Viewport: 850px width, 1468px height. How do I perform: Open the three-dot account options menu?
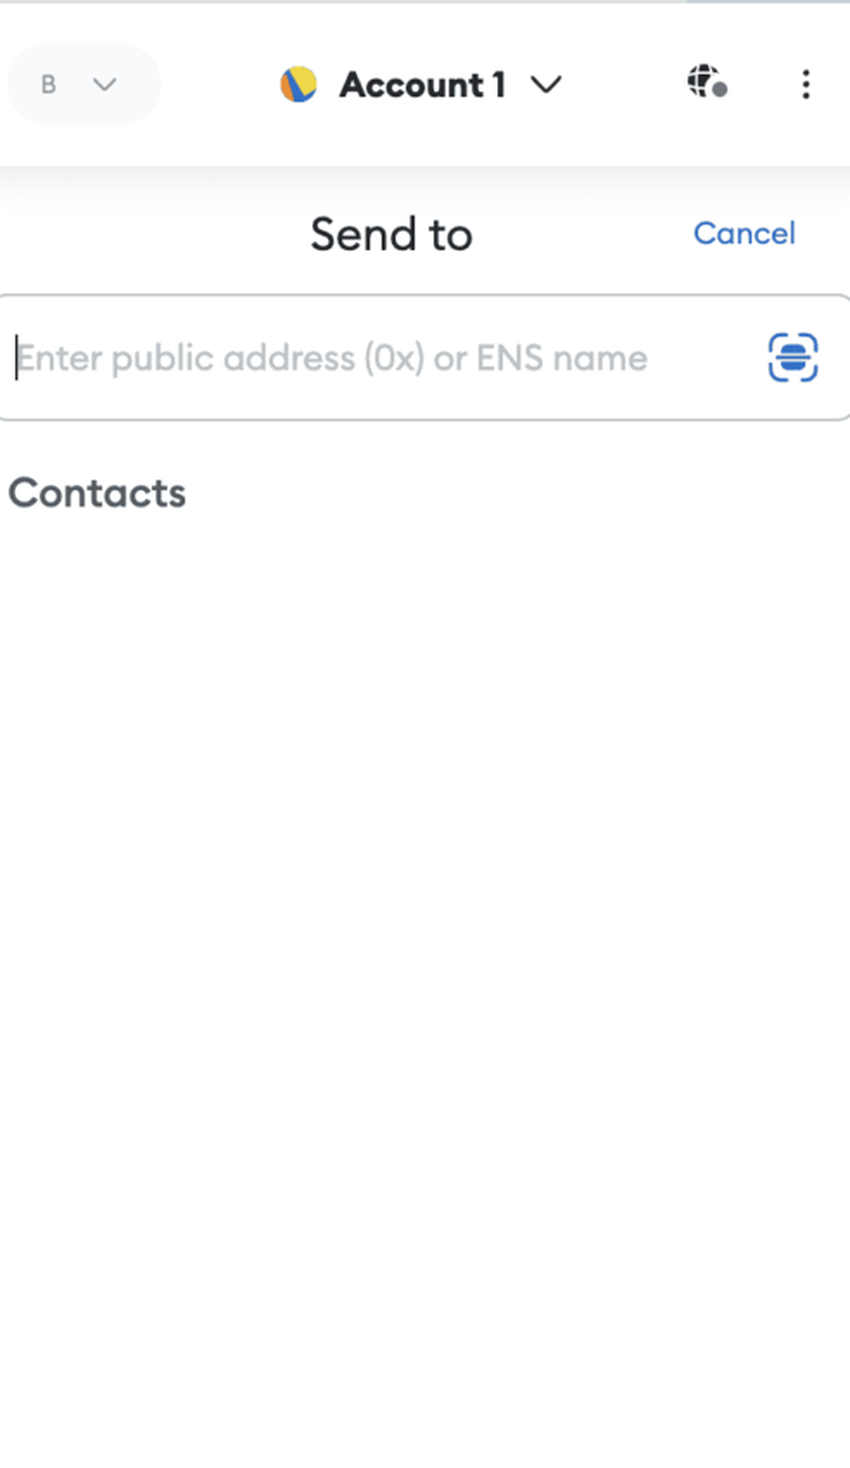[805, 84]
